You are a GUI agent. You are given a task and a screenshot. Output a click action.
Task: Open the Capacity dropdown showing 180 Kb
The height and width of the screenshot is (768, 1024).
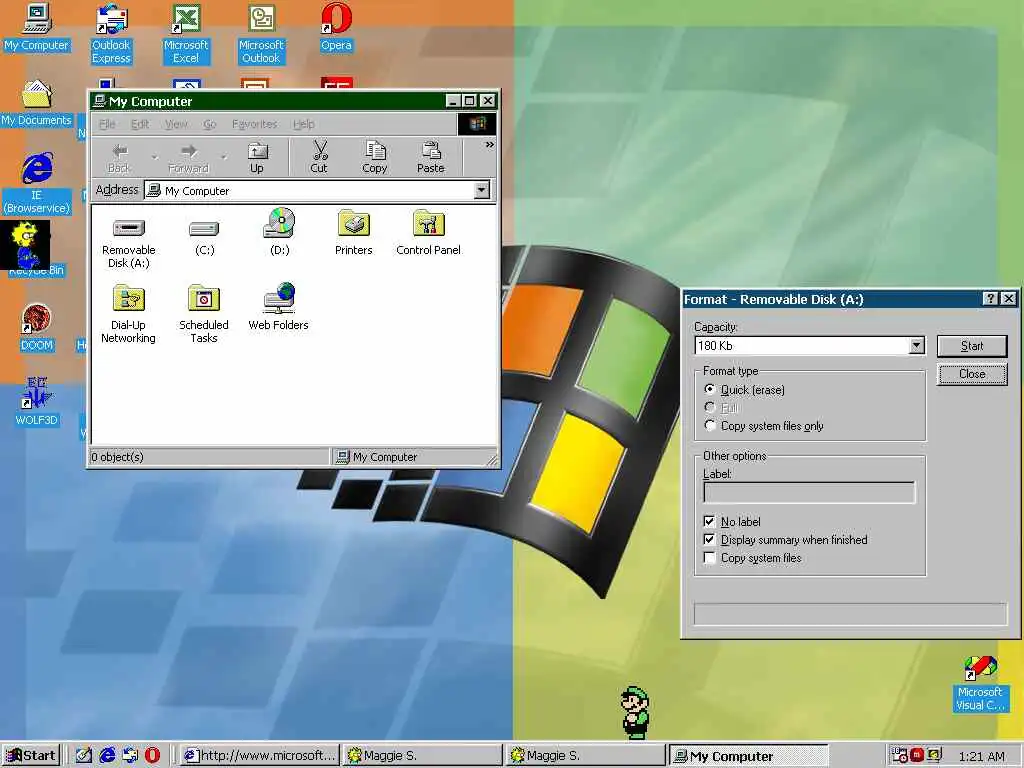point(917,345)
